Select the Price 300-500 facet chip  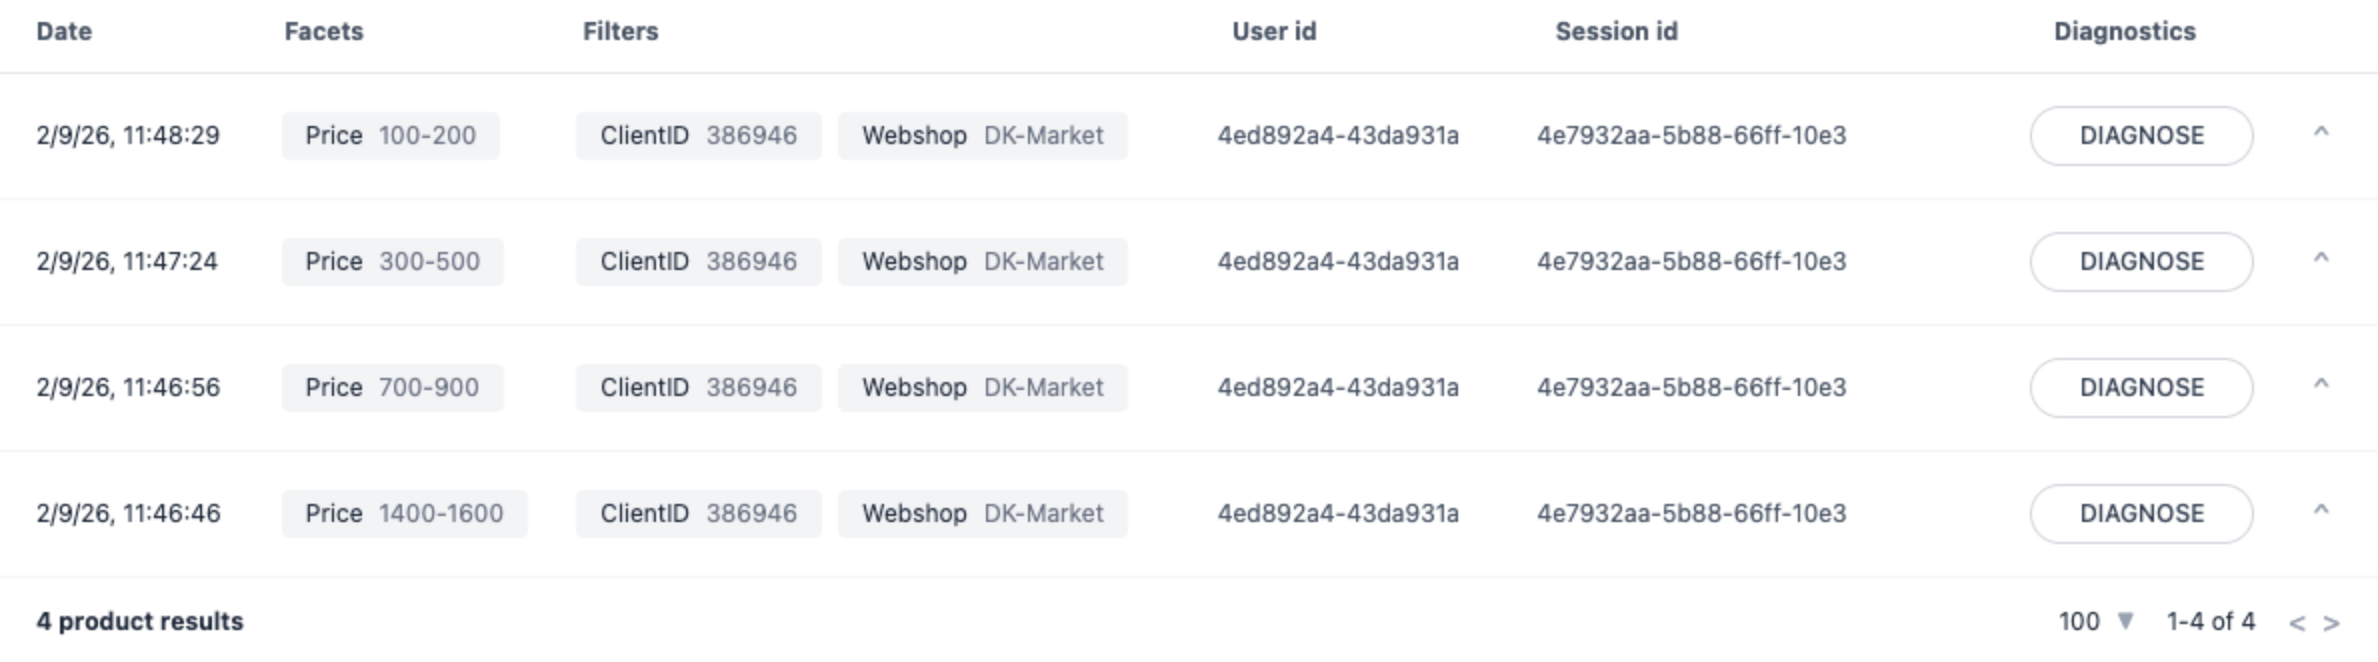[x=392, y=262]
